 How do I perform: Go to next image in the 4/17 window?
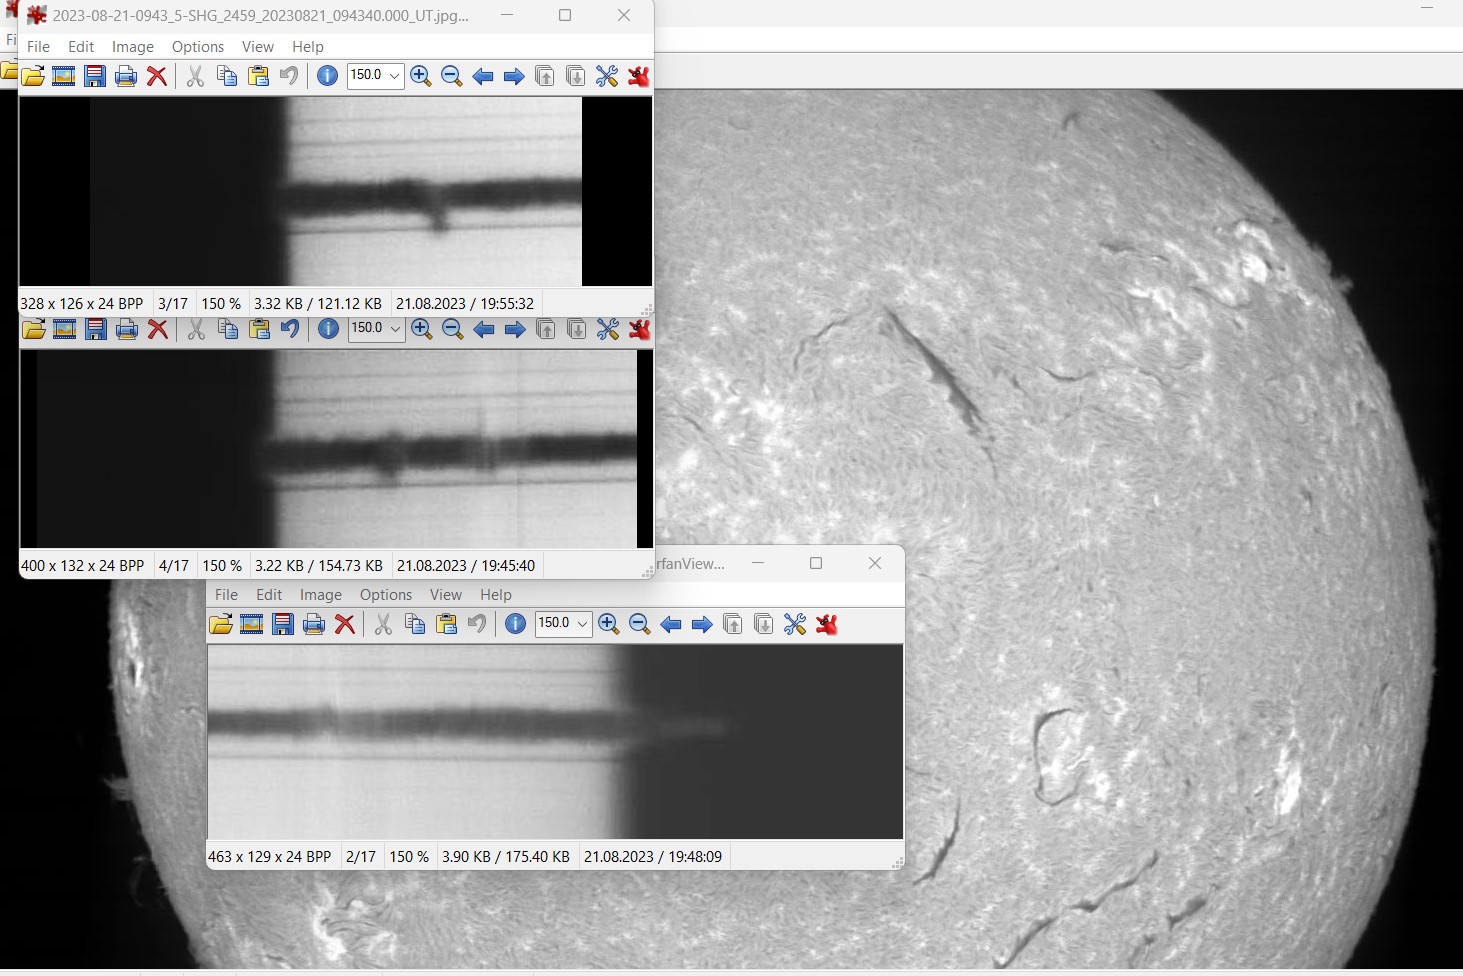(515, 329)
